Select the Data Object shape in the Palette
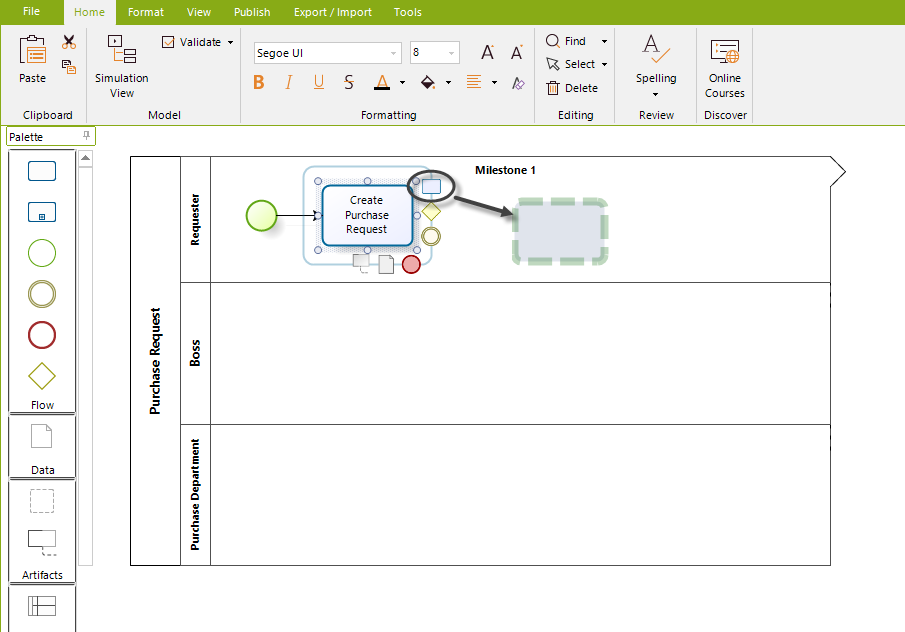Screen dimensions: 905x632 [x=42, y=436]
